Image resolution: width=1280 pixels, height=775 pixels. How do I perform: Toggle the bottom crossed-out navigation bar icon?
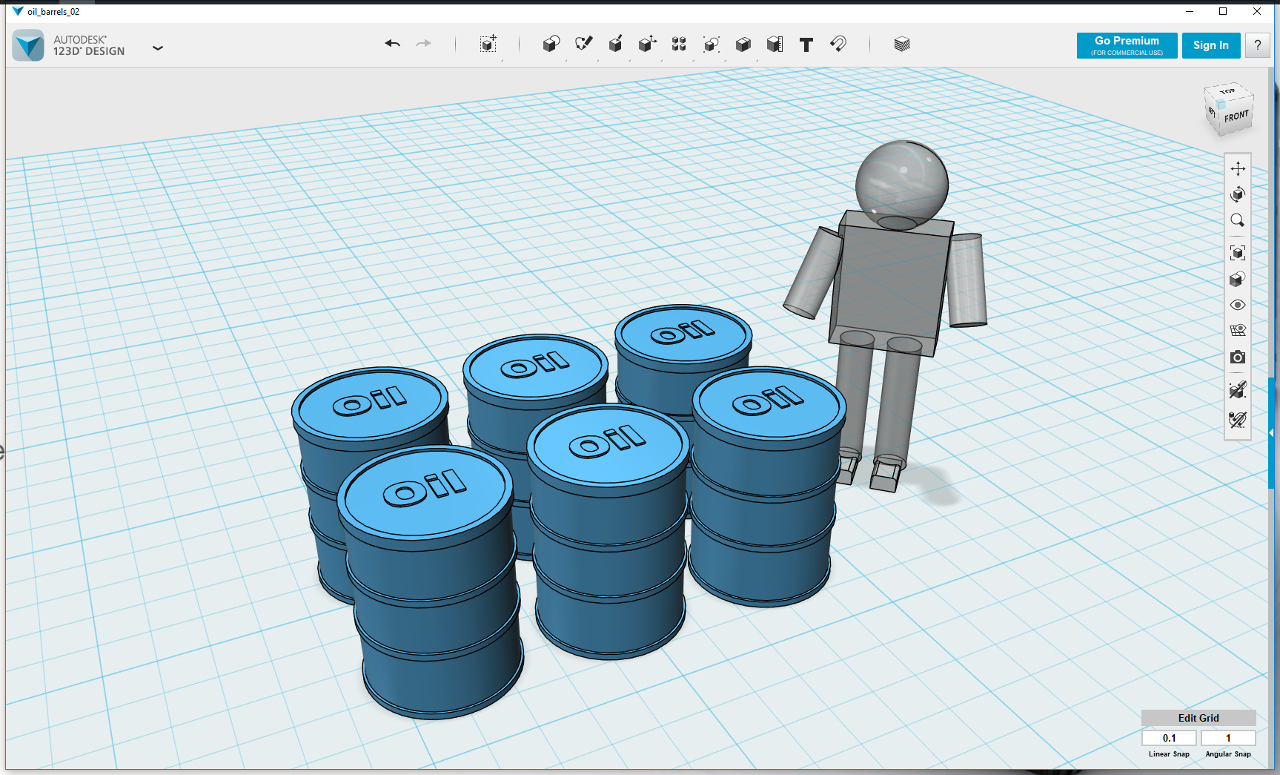point(1238,419)
